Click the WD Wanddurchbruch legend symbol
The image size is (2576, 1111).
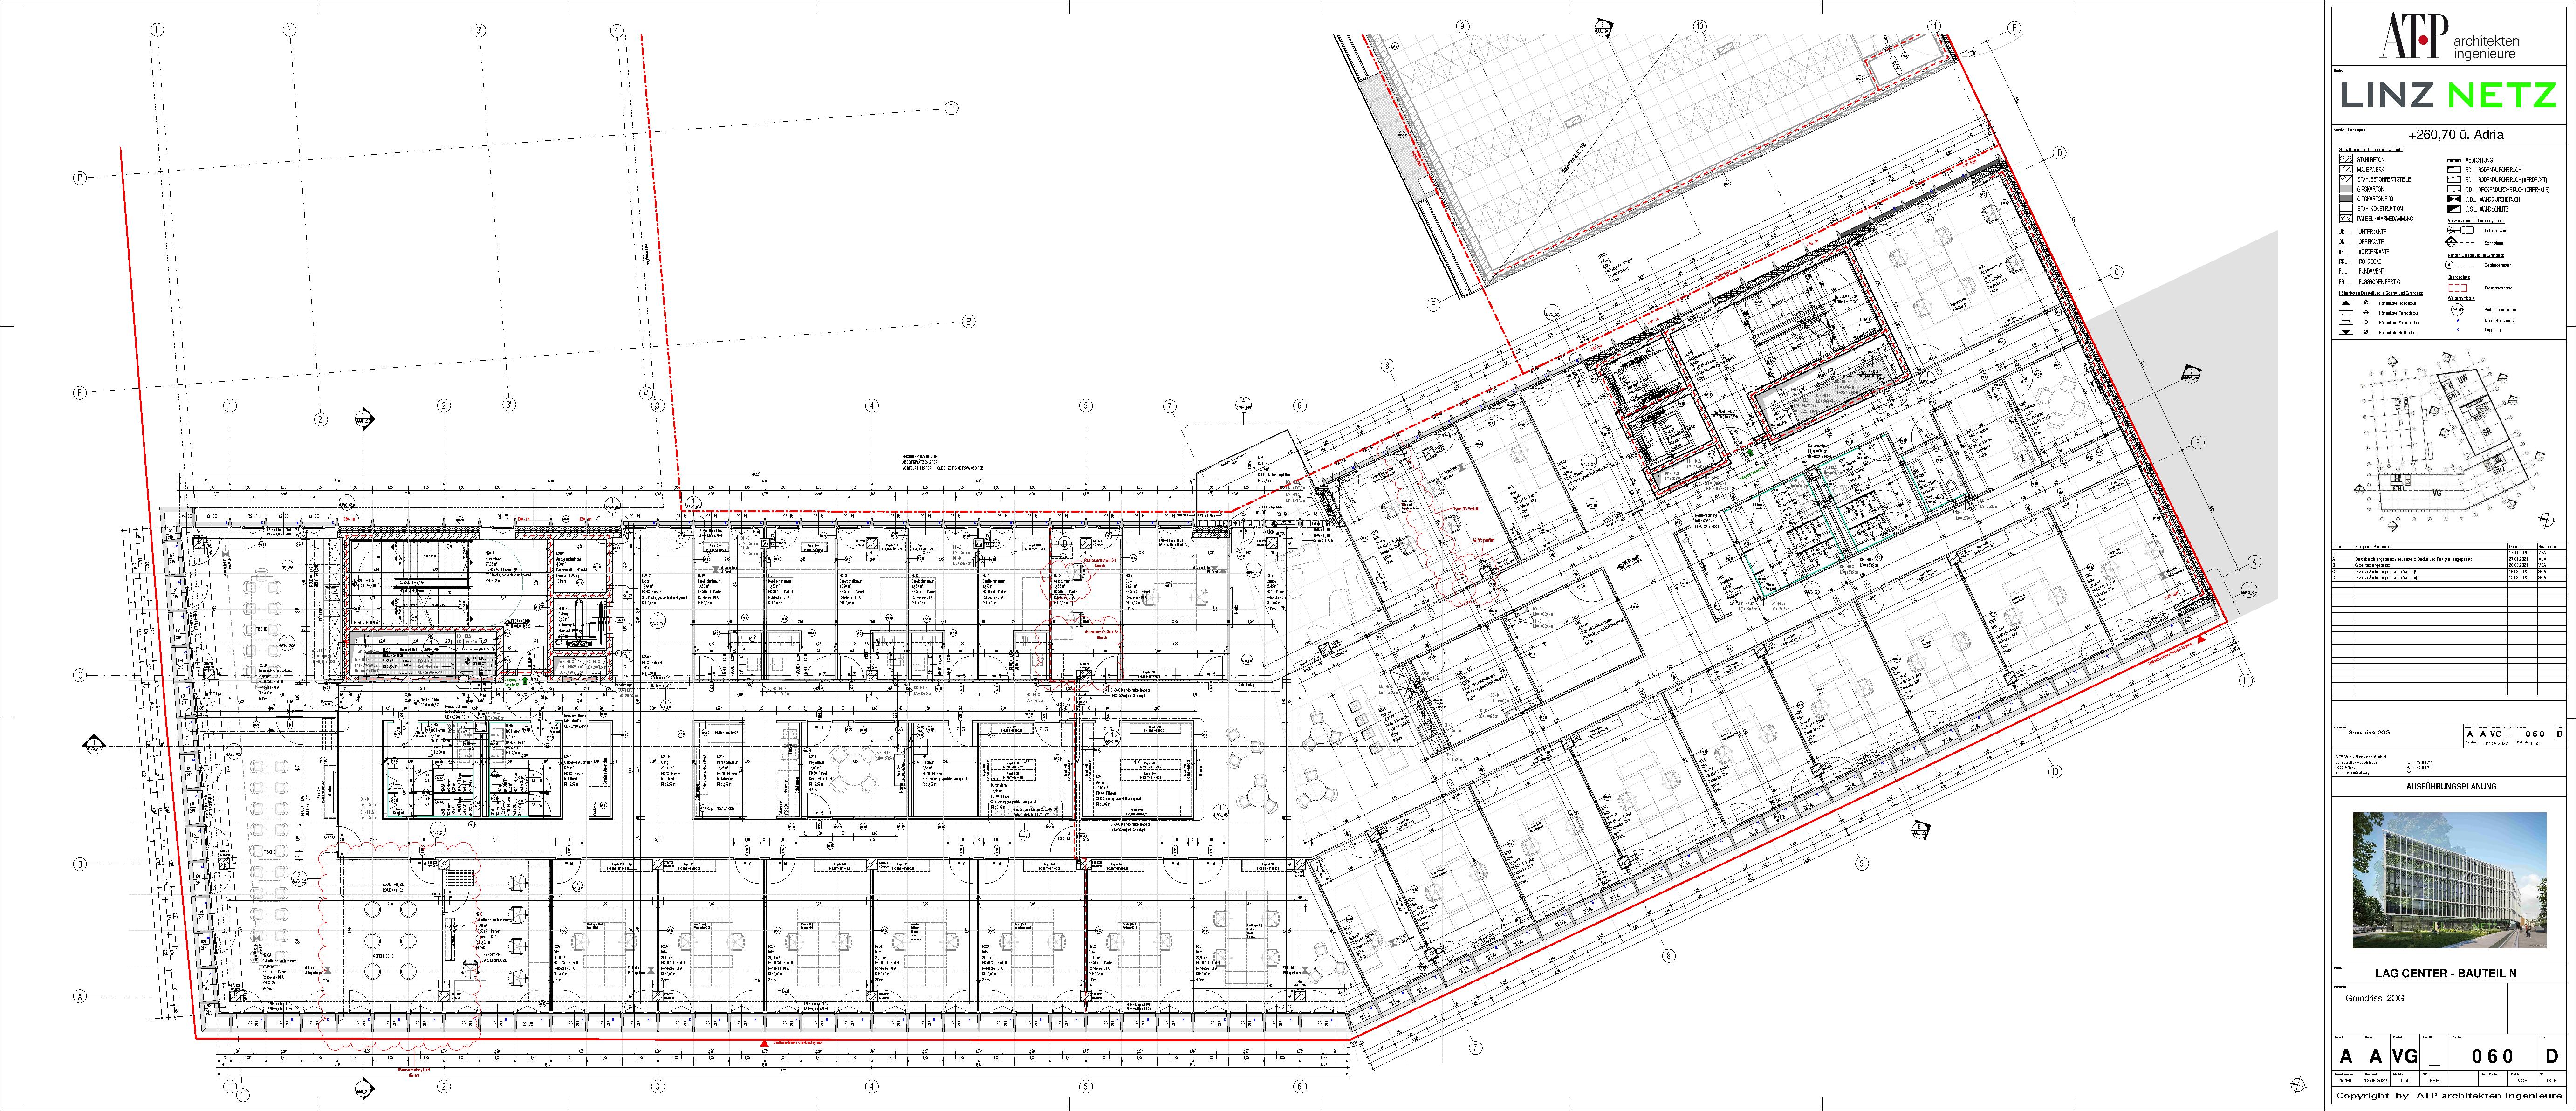click(2454, 199)
